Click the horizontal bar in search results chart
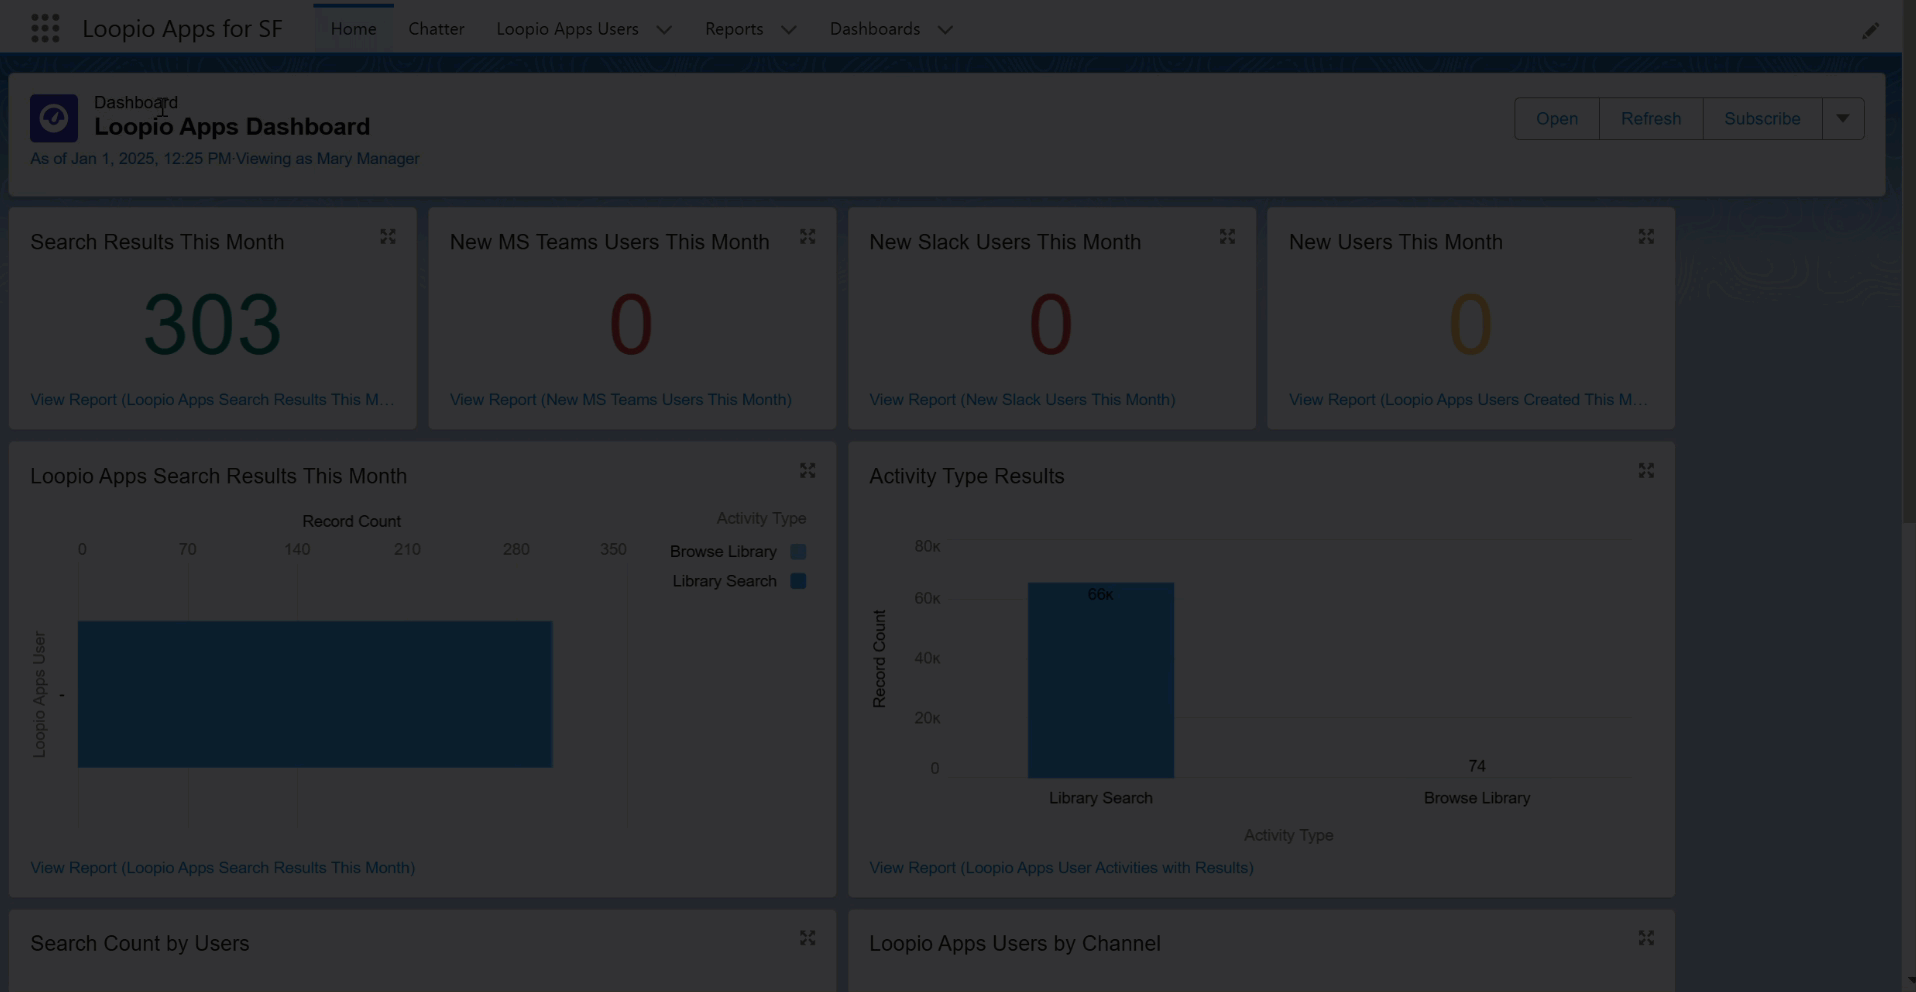Screen dimensions: 1916x992 [x=315, y=694]
